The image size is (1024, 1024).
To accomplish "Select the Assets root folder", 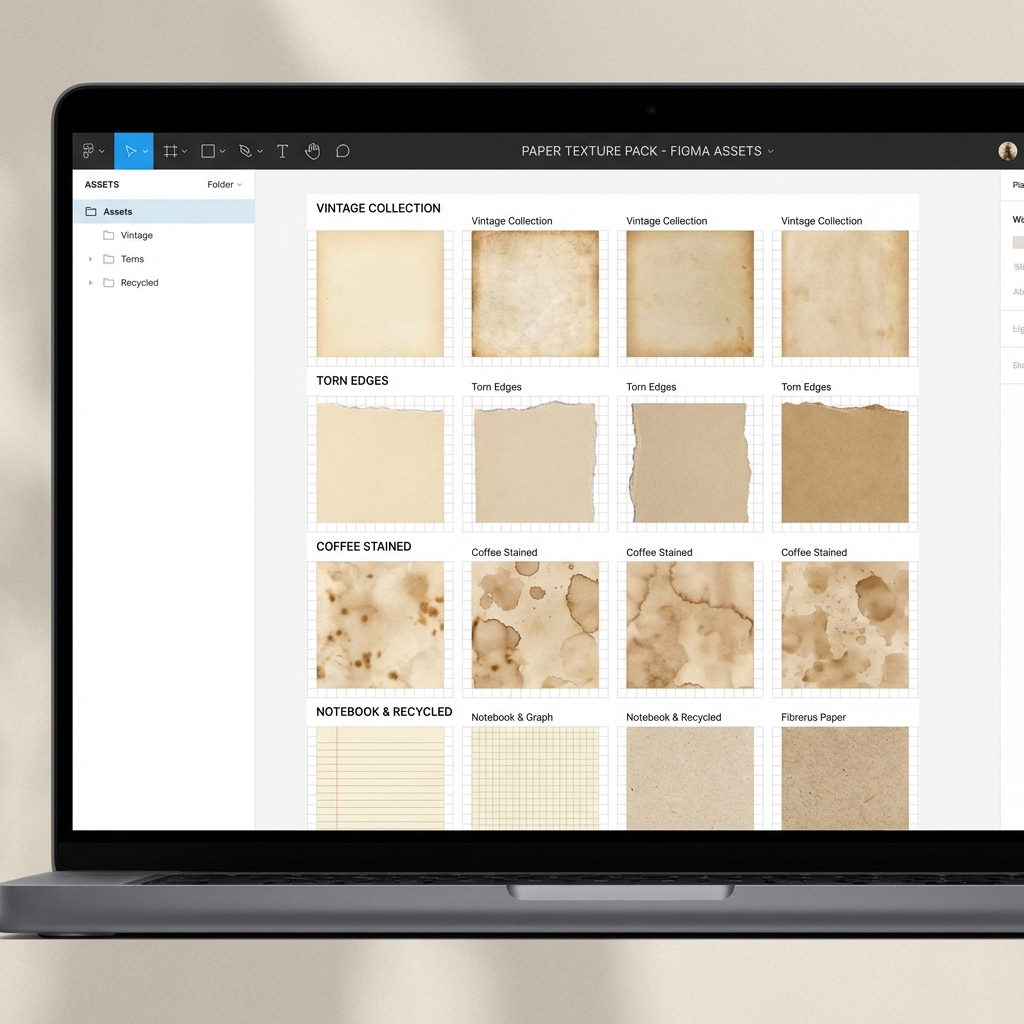I will [117, 212].
